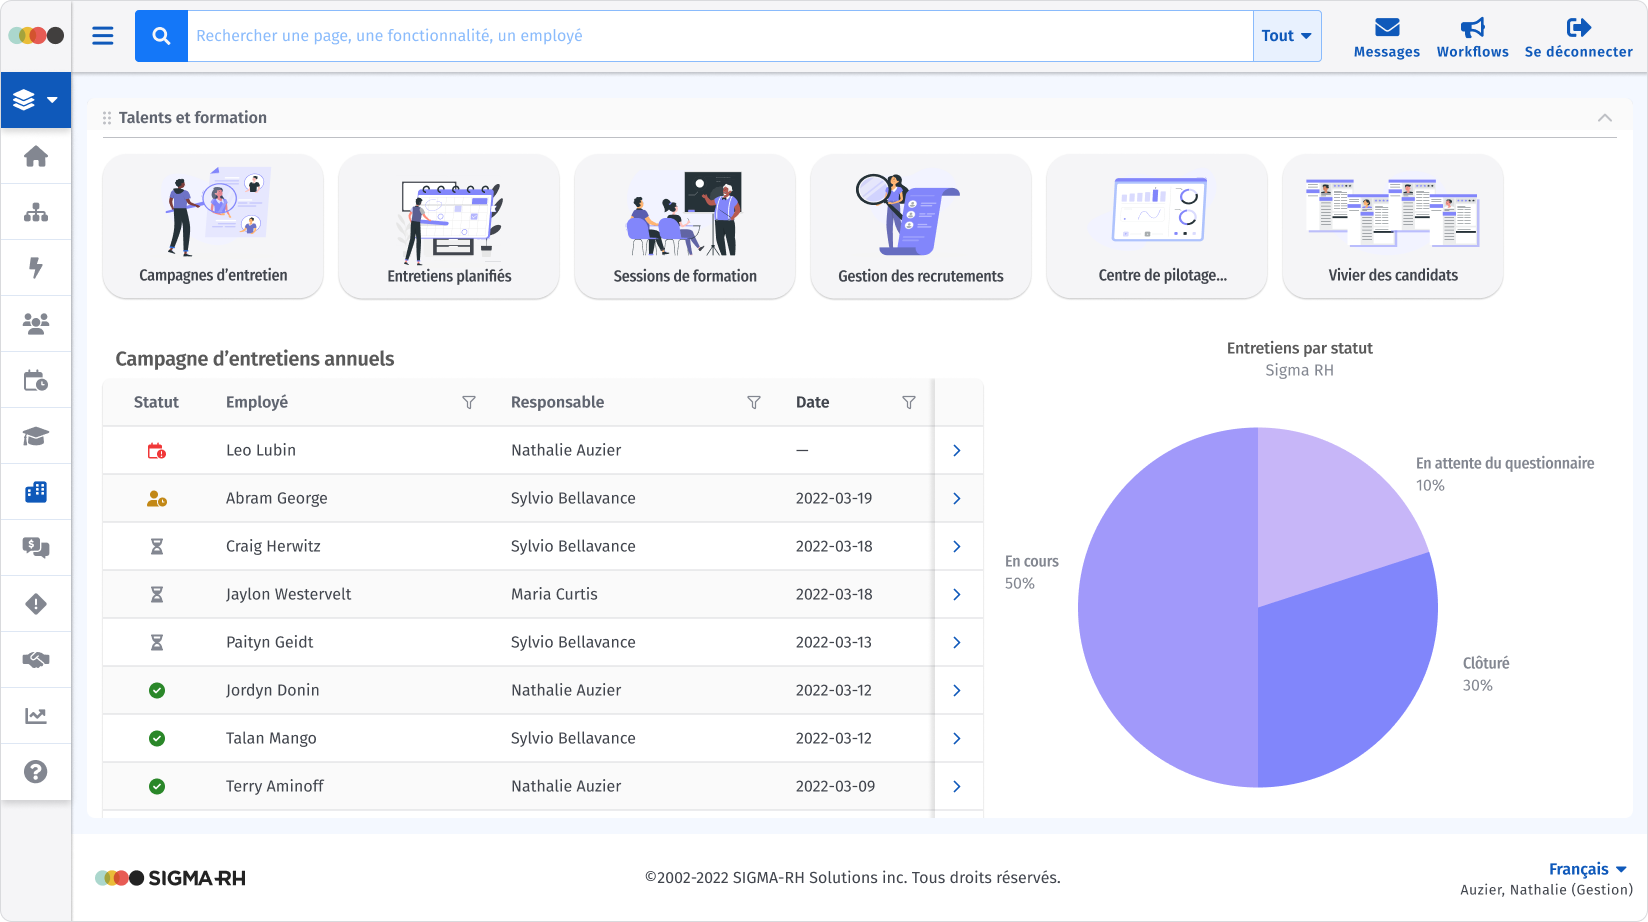Select the home icon in sidebar
Viewport: 1648px width, 922px height.
pos(36,156)
